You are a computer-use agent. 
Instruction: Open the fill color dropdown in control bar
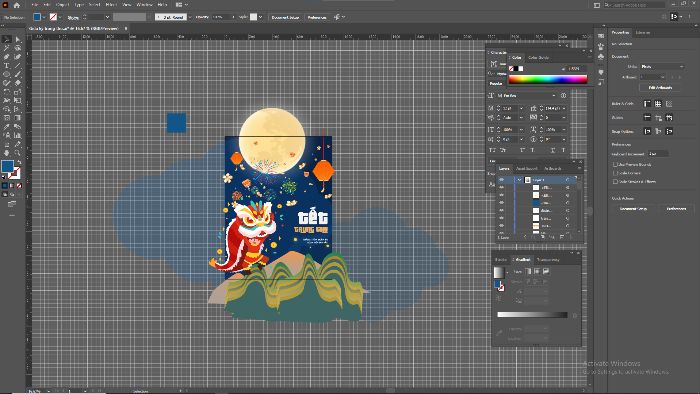44,17
